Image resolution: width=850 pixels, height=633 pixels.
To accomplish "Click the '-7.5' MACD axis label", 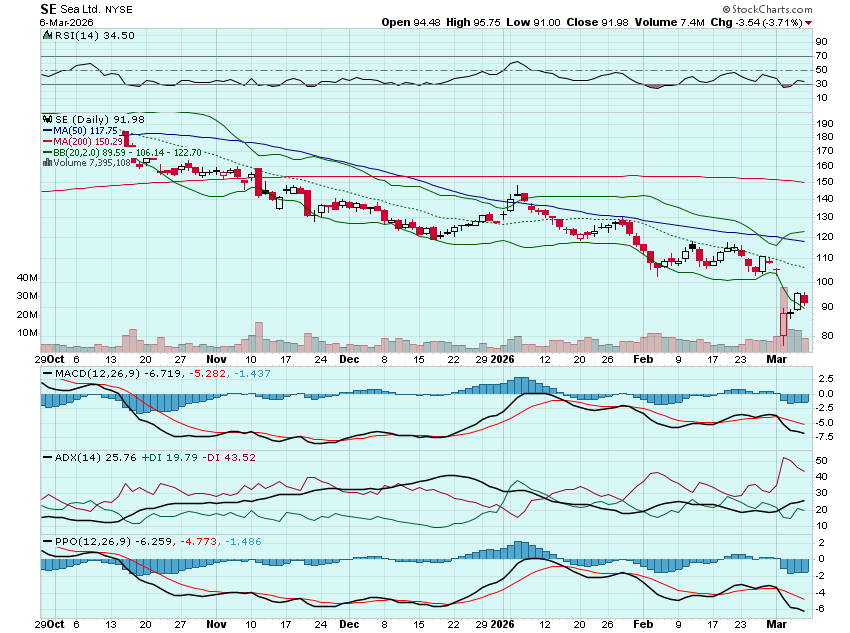I will coord(825,436).
